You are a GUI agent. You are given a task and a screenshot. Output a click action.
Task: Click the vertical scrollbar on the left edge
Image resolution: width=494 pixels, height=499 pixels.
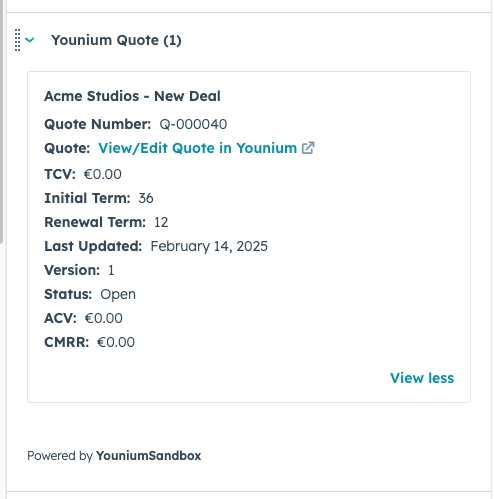[x=1, y=122]
